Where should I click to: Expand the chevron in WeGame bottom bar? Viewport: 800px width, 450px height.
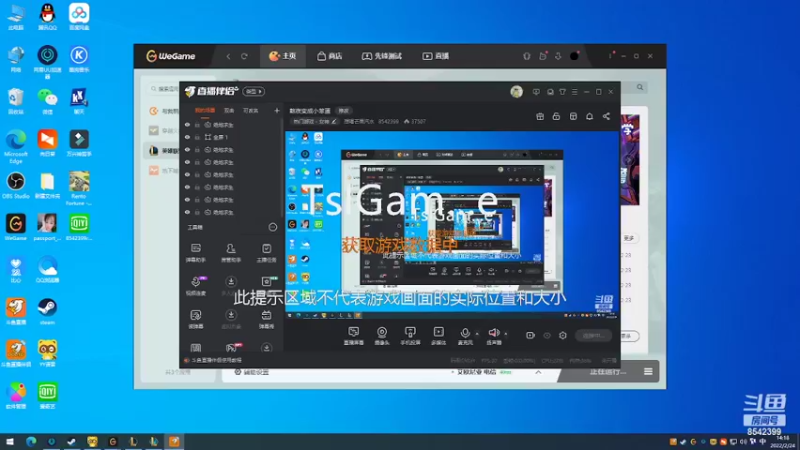tap(538, 372)
